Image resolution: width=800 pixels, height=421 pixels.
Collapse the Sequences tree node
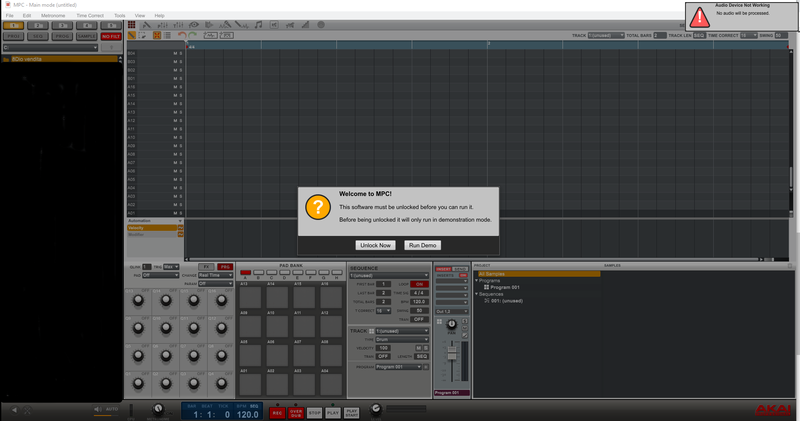tap(477, 294)
